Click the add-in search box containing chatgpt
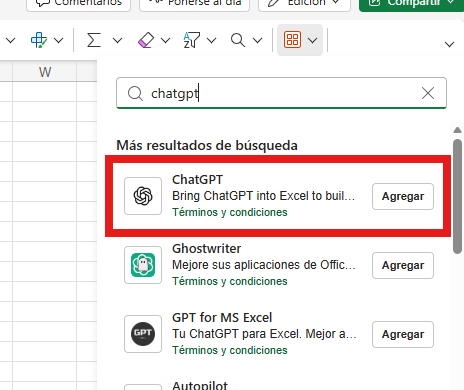Viewport: 464px width, 390px height. 281,93
